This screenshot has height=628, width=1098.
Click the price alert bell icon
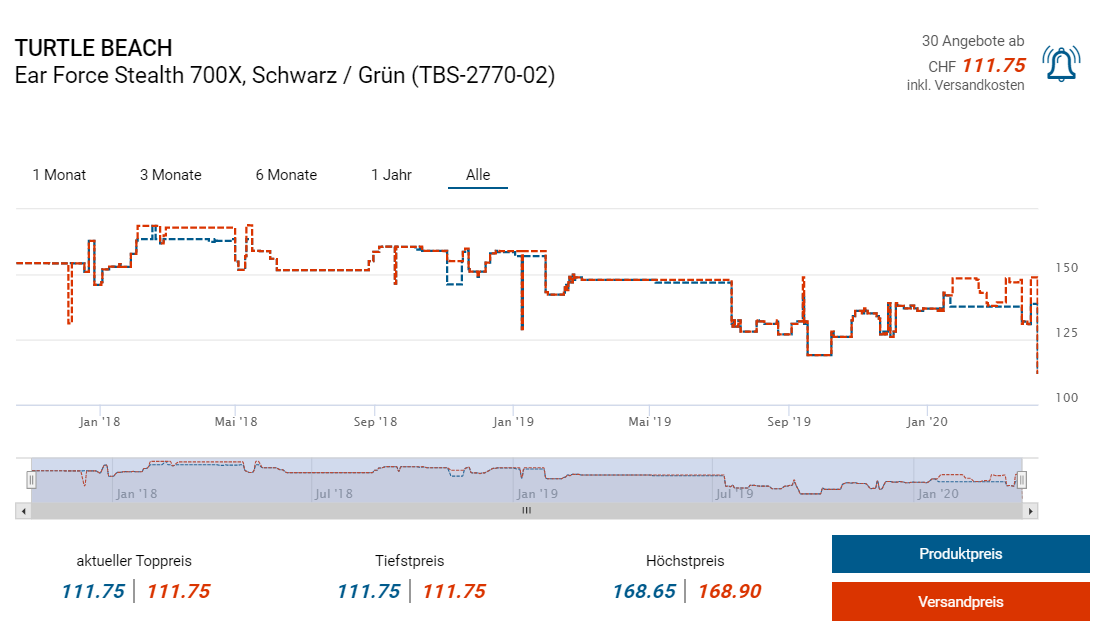(1060, 64)
